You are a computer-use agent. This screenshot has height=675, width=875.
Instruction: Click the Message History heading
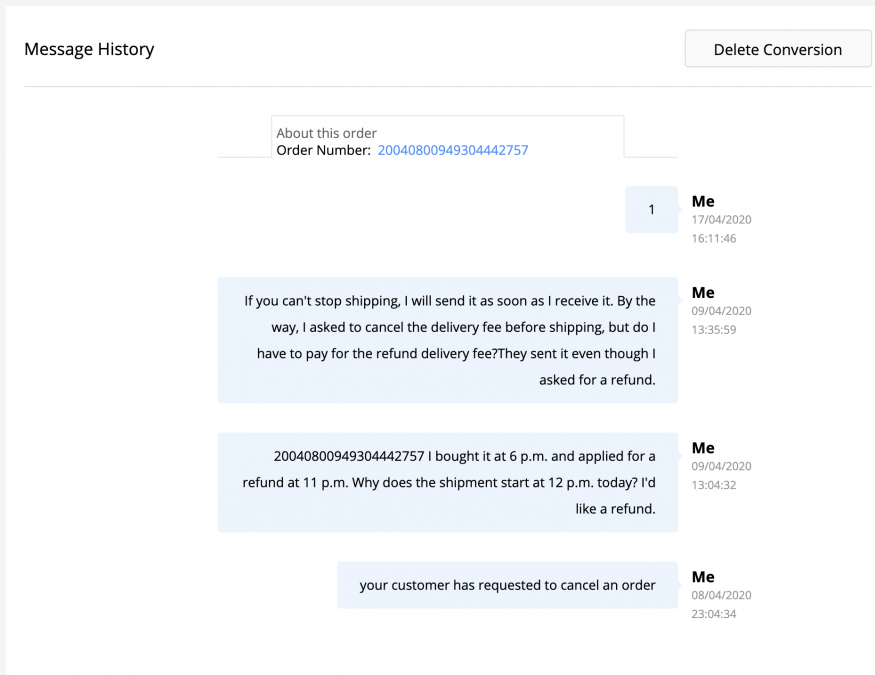pos(89,49)
